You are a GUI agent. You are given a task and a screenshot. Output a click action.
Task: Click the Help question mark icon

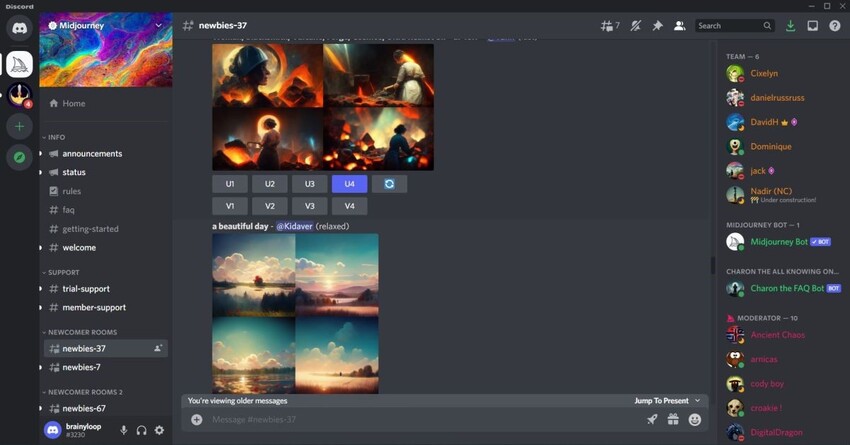(835, 25)
